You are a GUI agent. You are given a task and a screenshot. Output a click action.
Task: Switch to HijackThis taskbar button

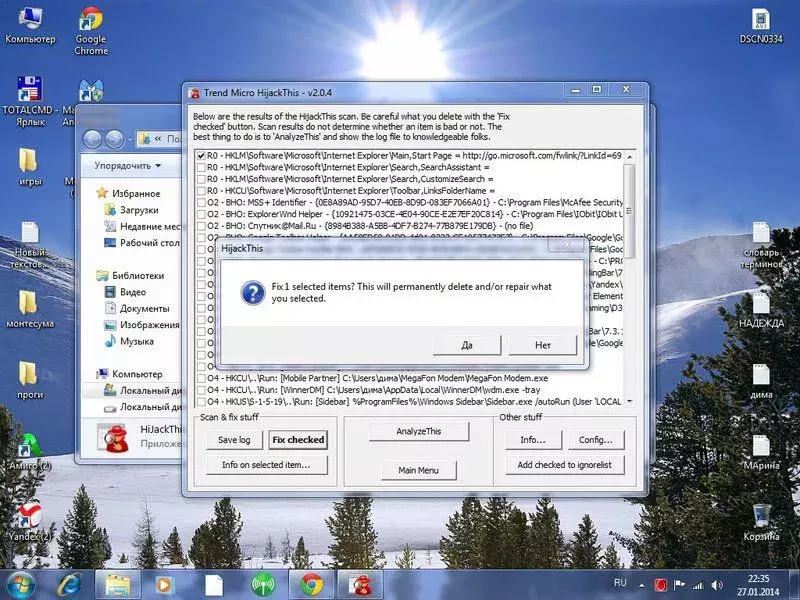pyautogui.click(x=361, y=585)
